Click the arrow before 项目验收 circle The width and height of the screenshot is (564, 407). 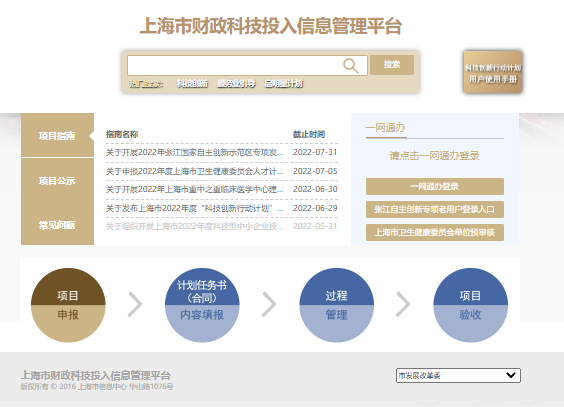pyautogui.click(x=403, y=305)
